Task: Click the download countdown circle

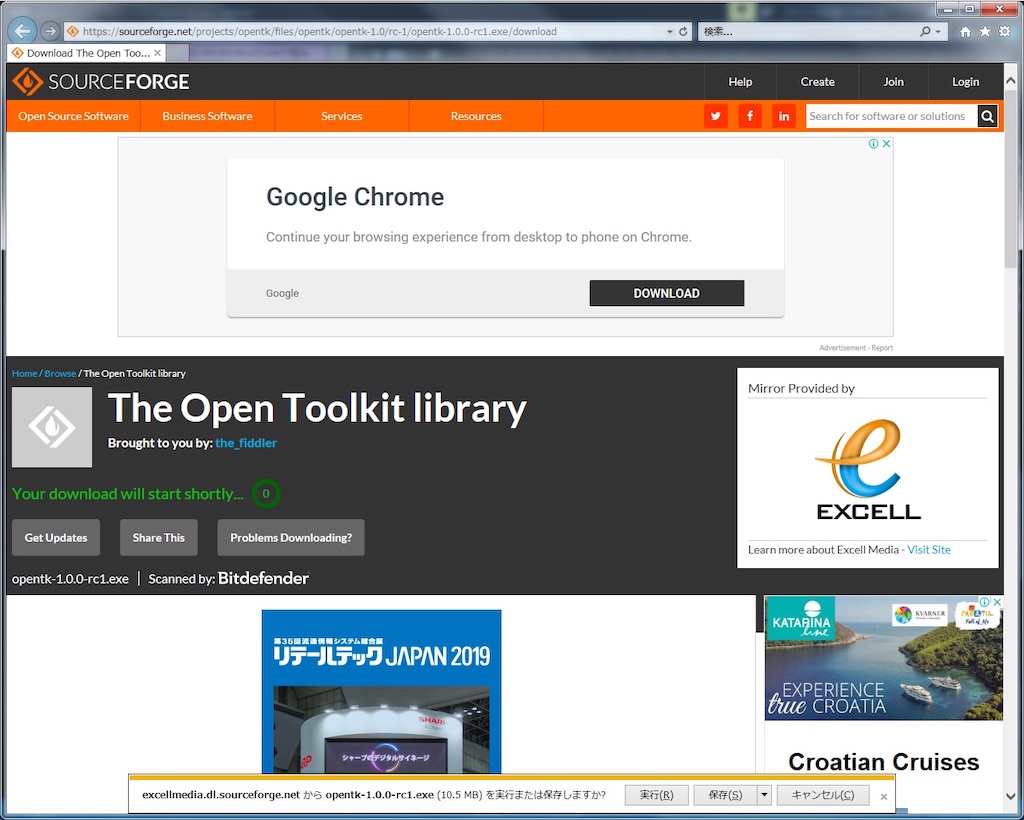Action: 266,494
